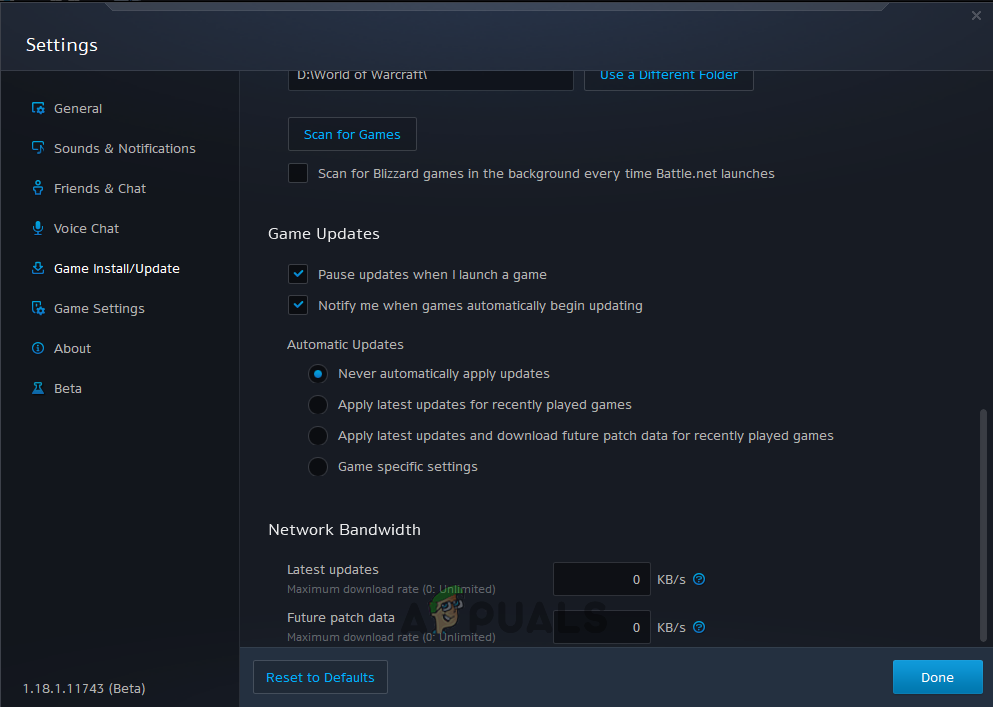Screen dimensions: 993x707
Task: Click the Automatic Updates label
Action: (345, 345)
